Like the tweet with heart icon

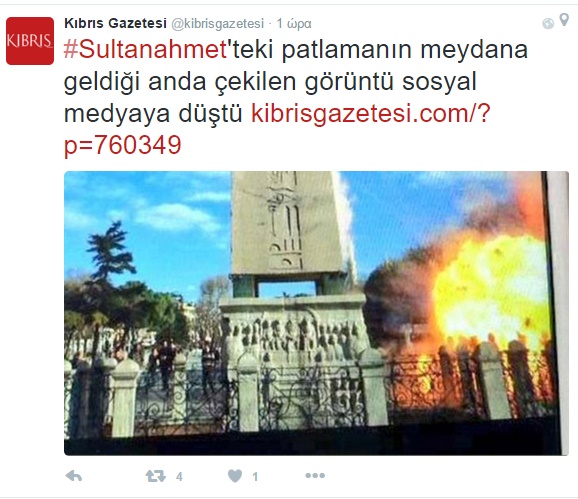235,476
